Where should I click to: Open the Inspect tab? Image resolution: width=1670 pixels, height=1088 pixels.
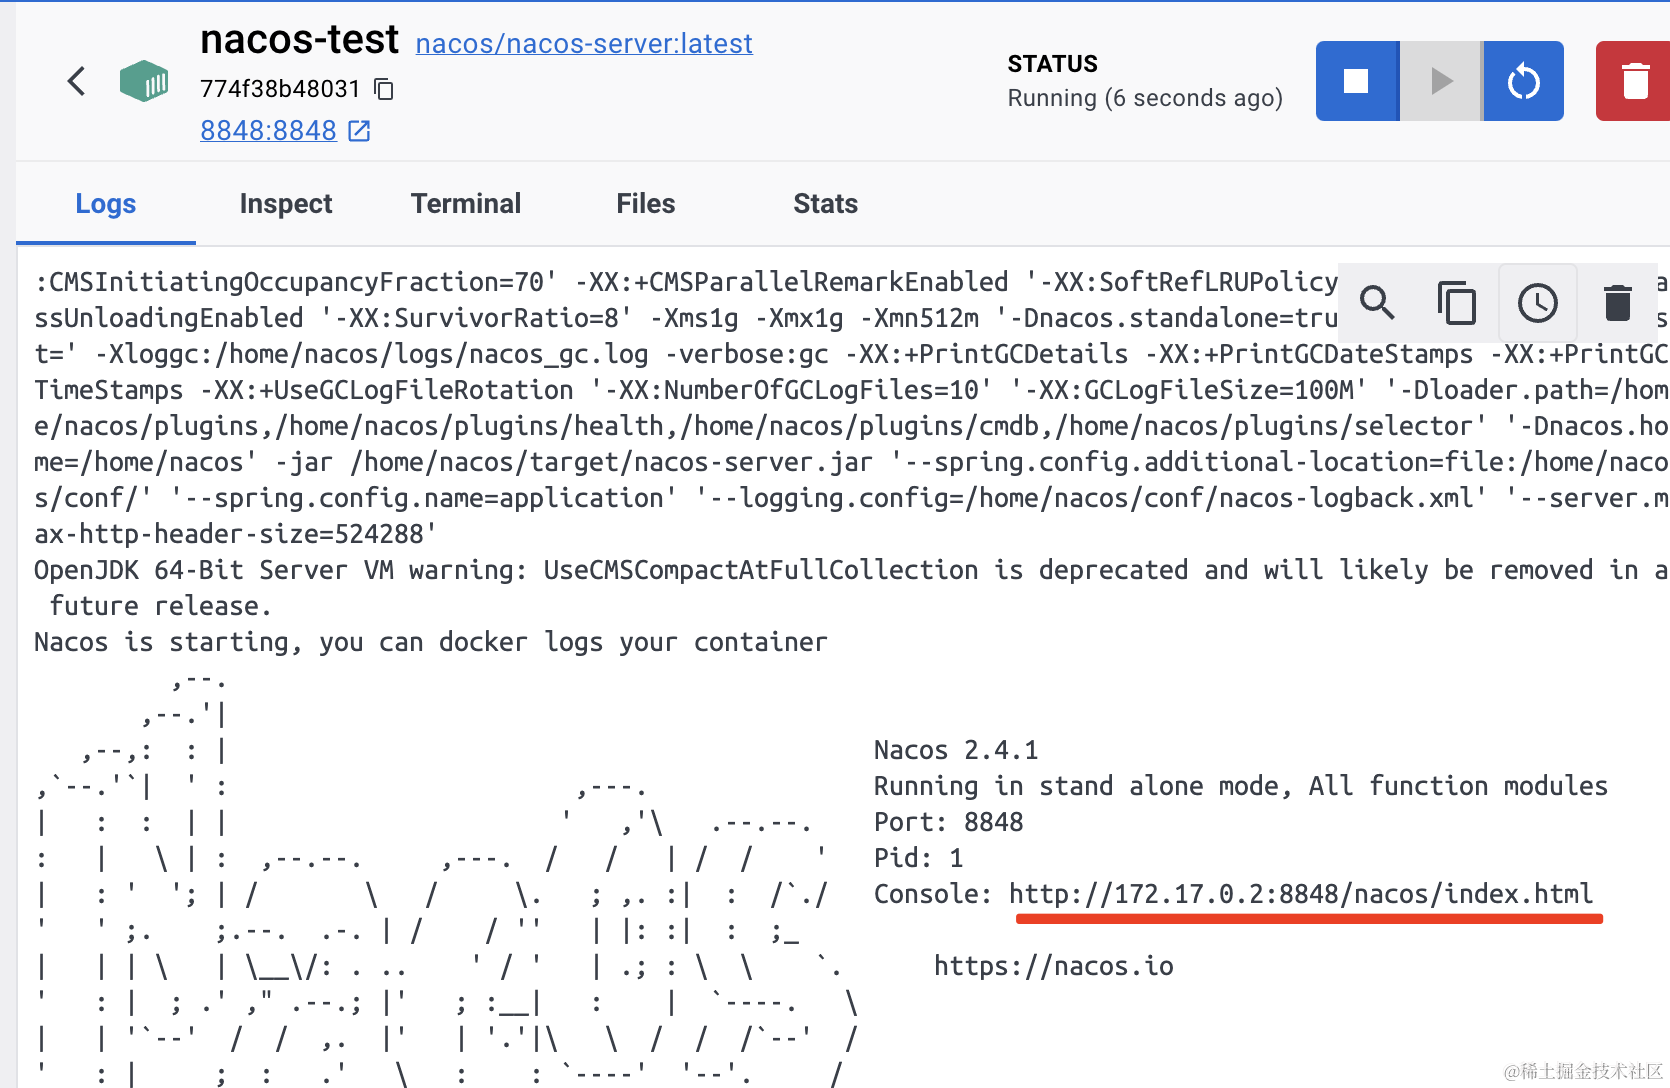click(286, 204)
